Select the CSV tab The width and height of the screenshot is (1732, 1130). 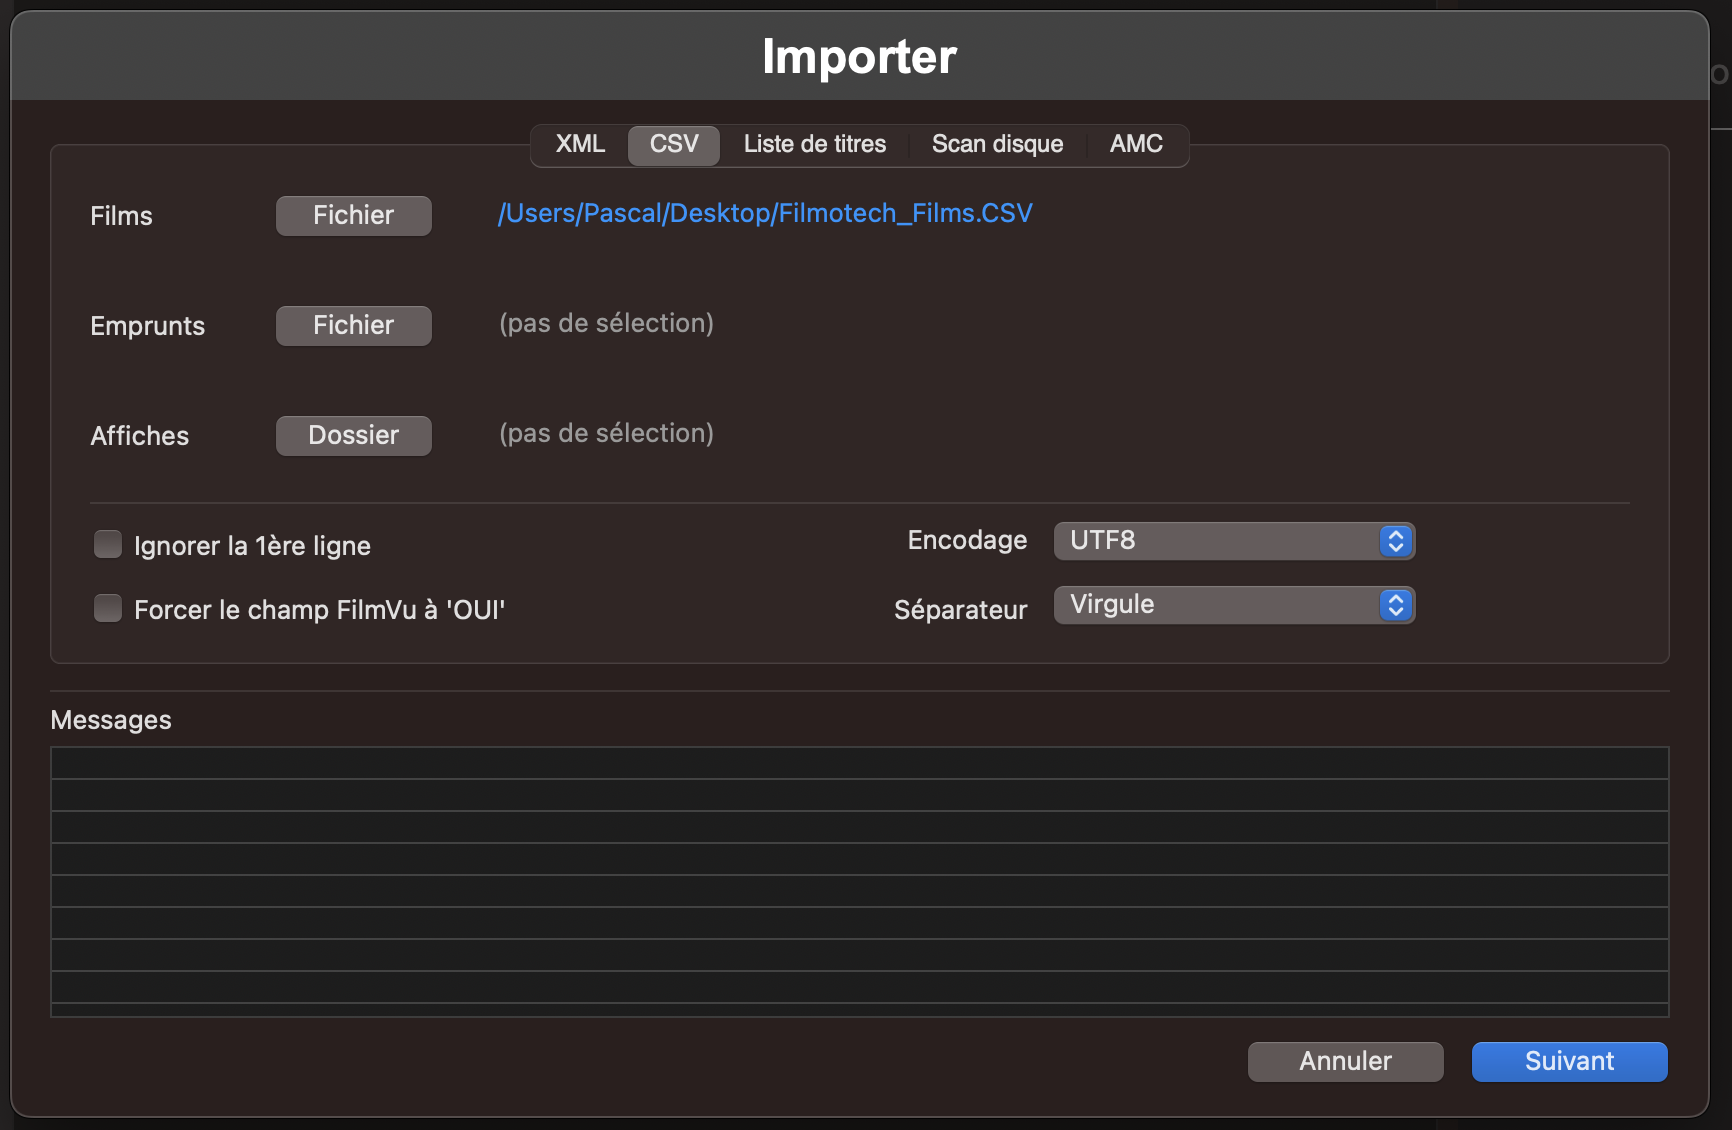(x=673, y=144)
